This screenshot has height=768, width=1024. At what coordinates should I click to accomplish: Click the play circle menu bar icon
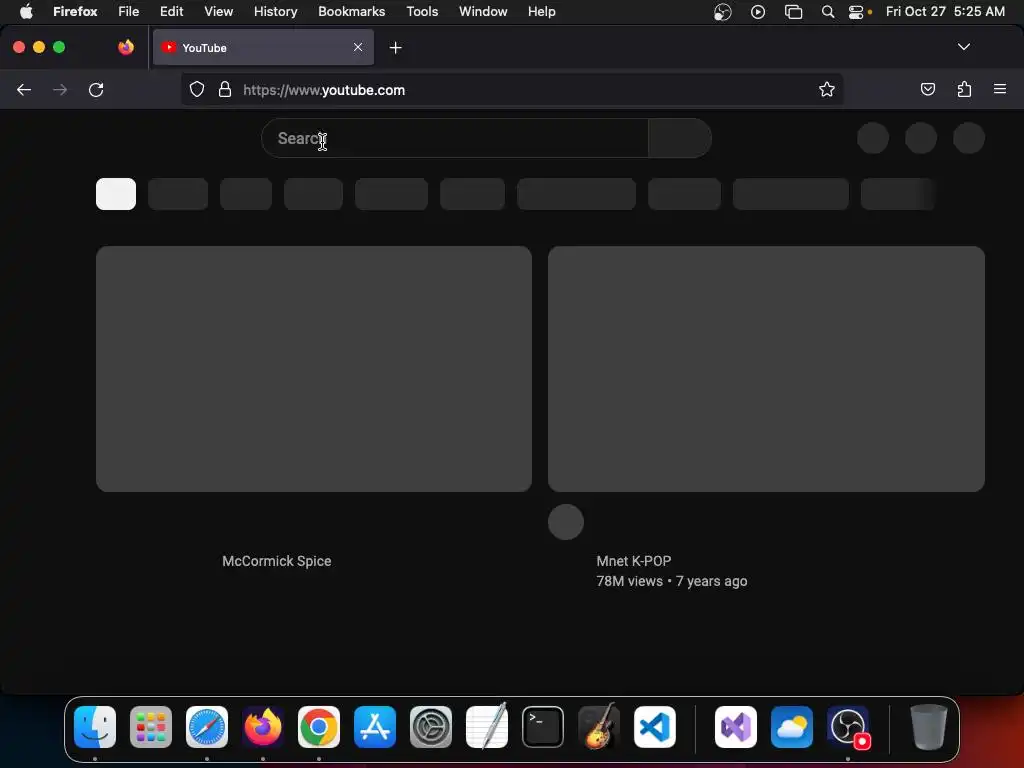pos(758,12)
